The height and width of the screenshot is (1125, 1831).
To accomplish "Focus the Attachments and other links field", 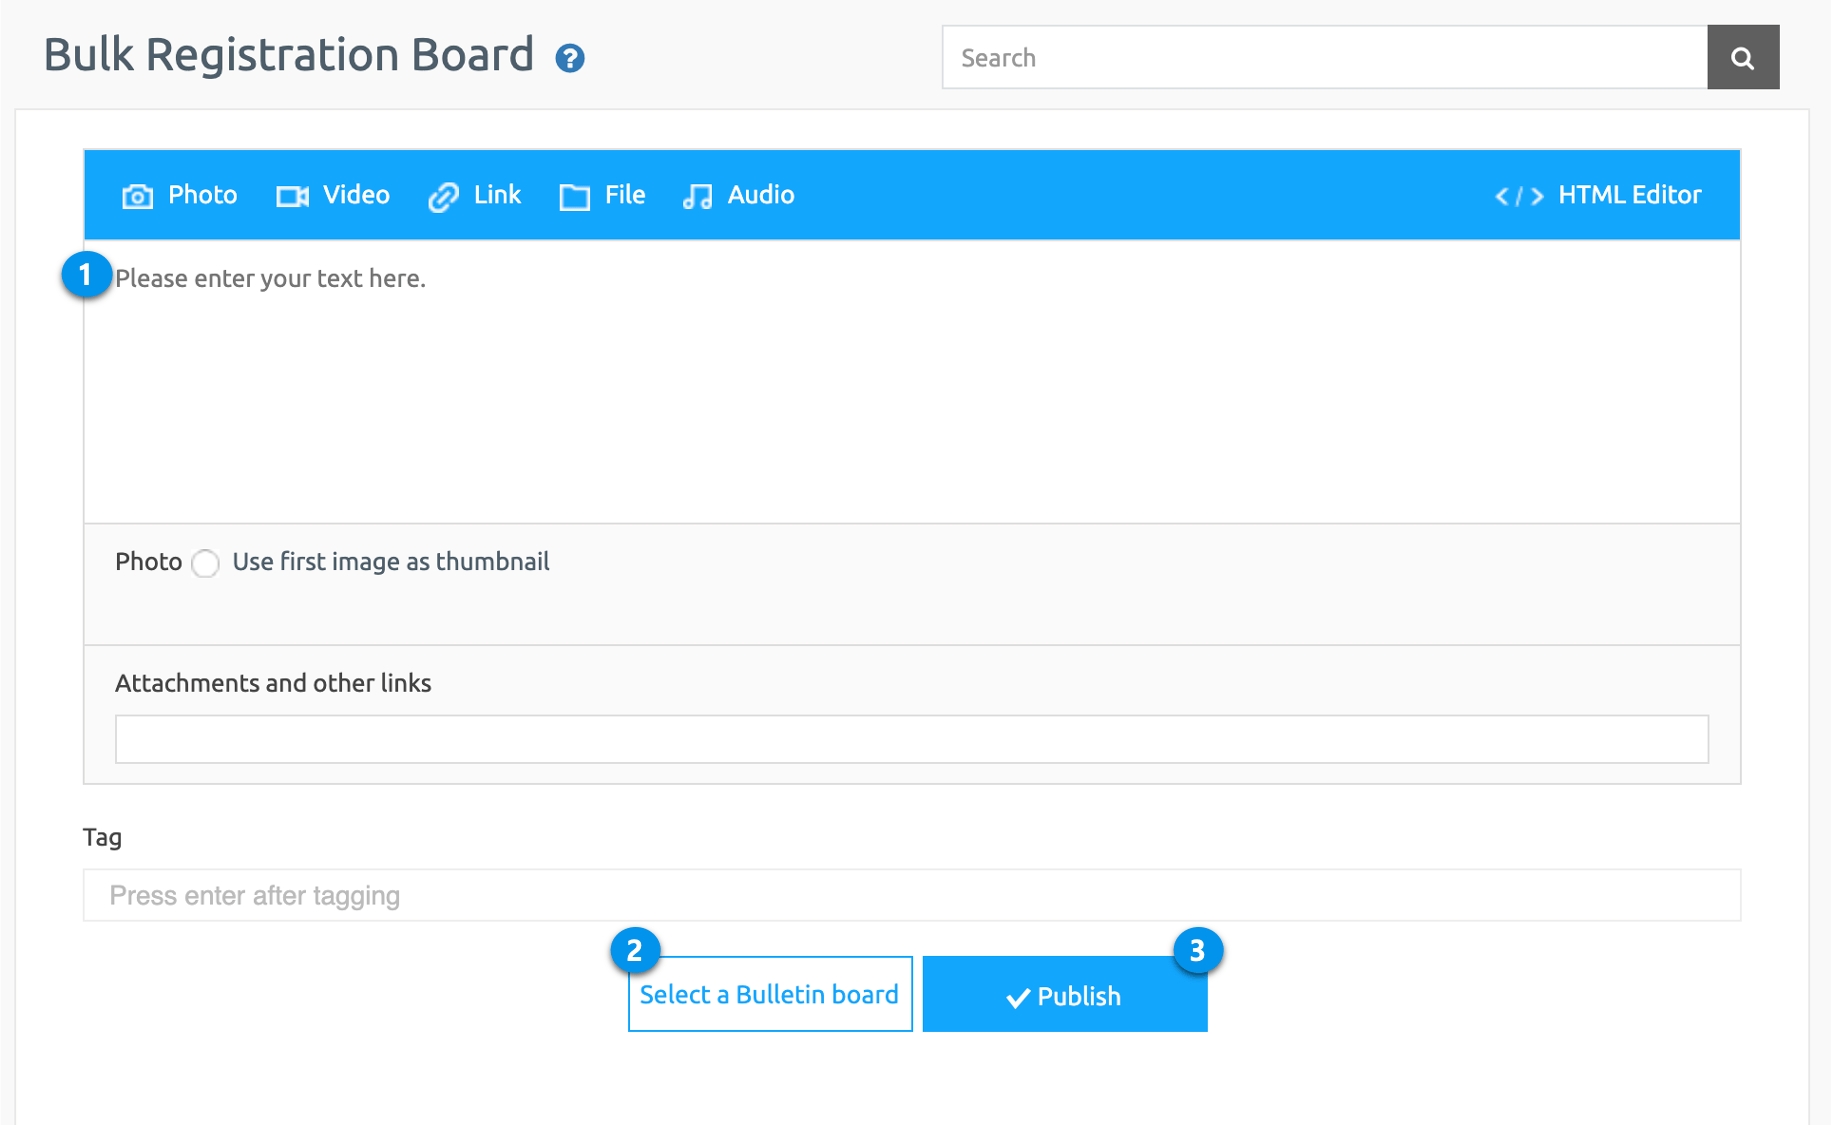I will [x=910, y=739].
